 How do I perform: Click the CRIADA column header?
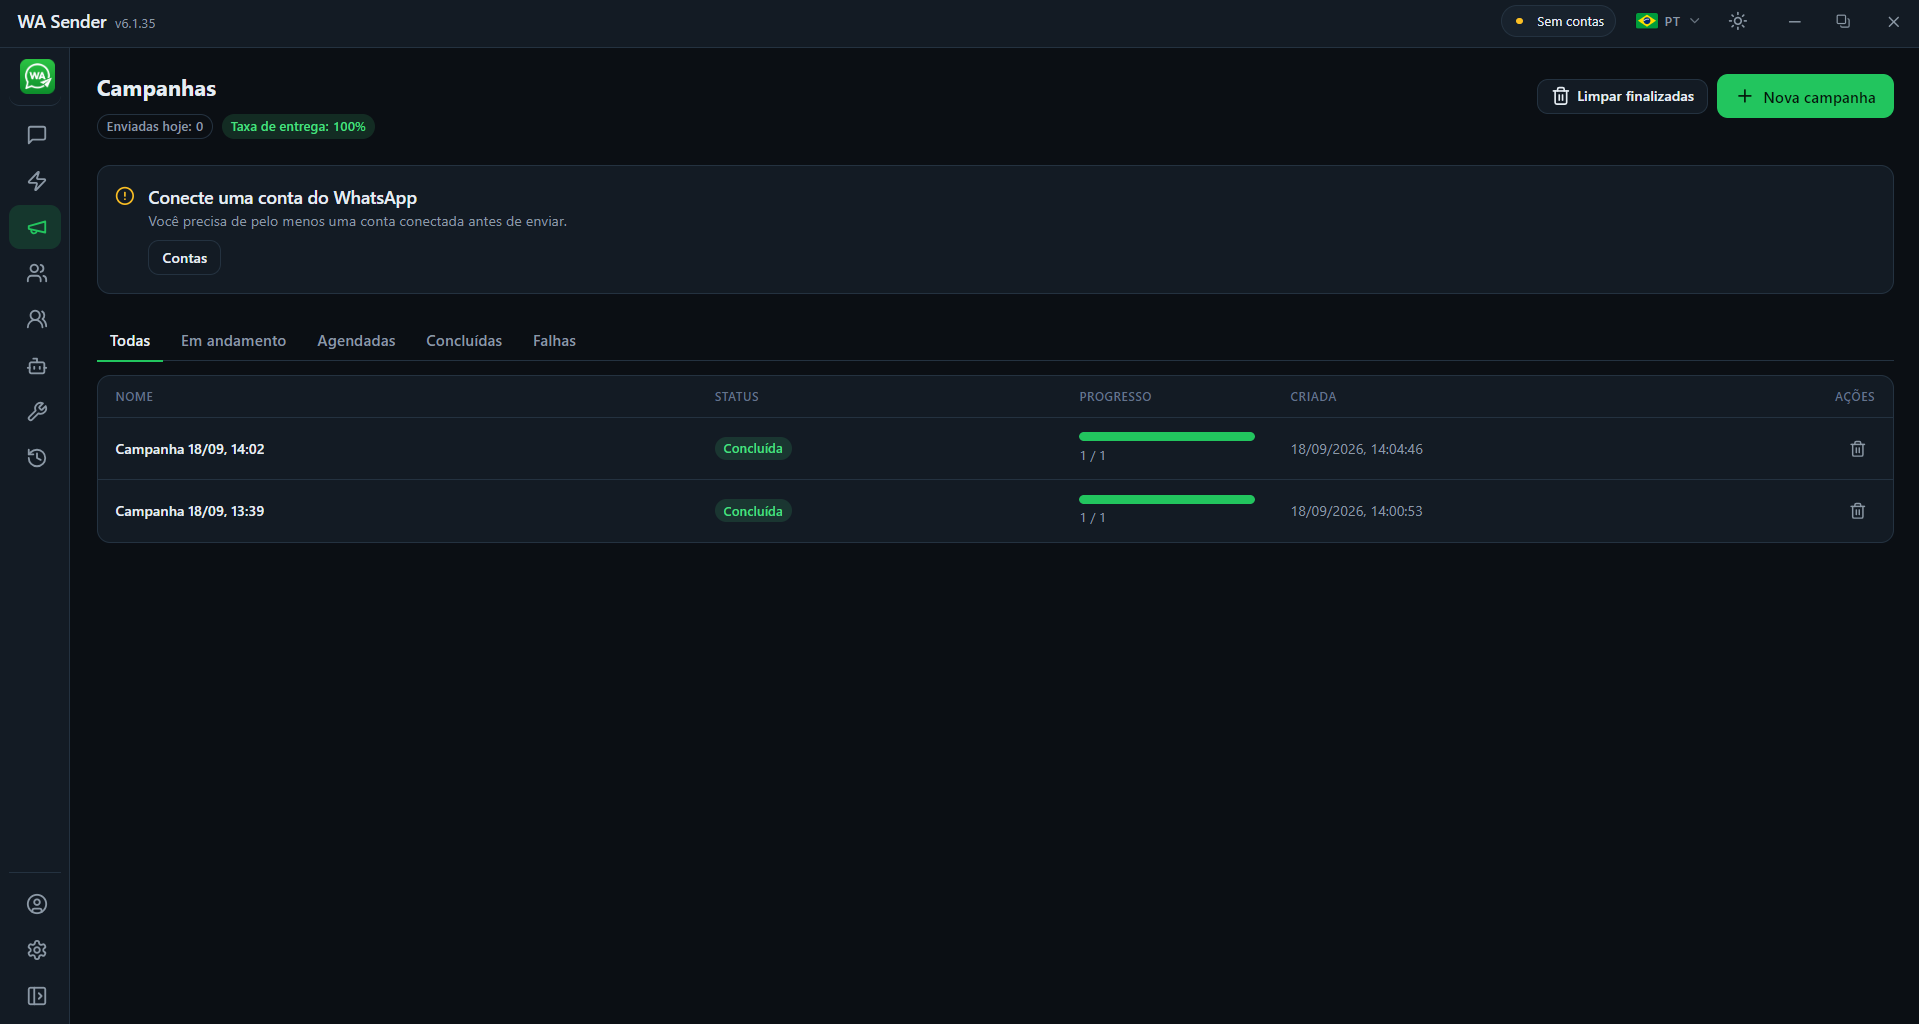pyautogui.click(x=1313, y=397)
